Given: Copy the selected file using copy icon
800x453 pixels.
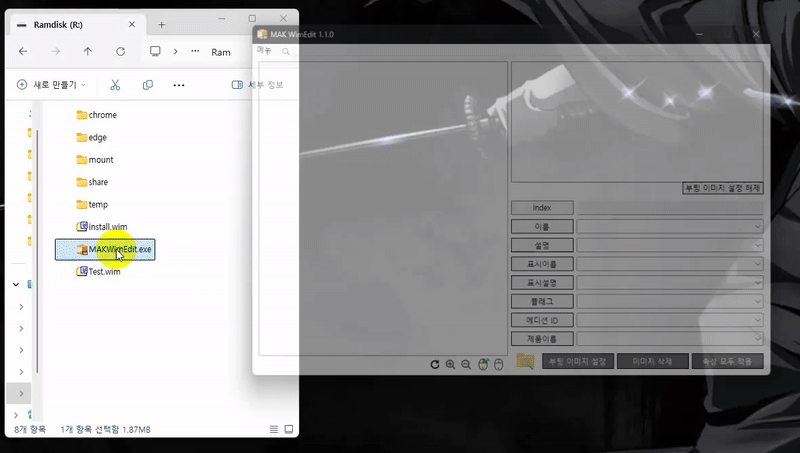Looking at the screenshot, I should (148, 85).
